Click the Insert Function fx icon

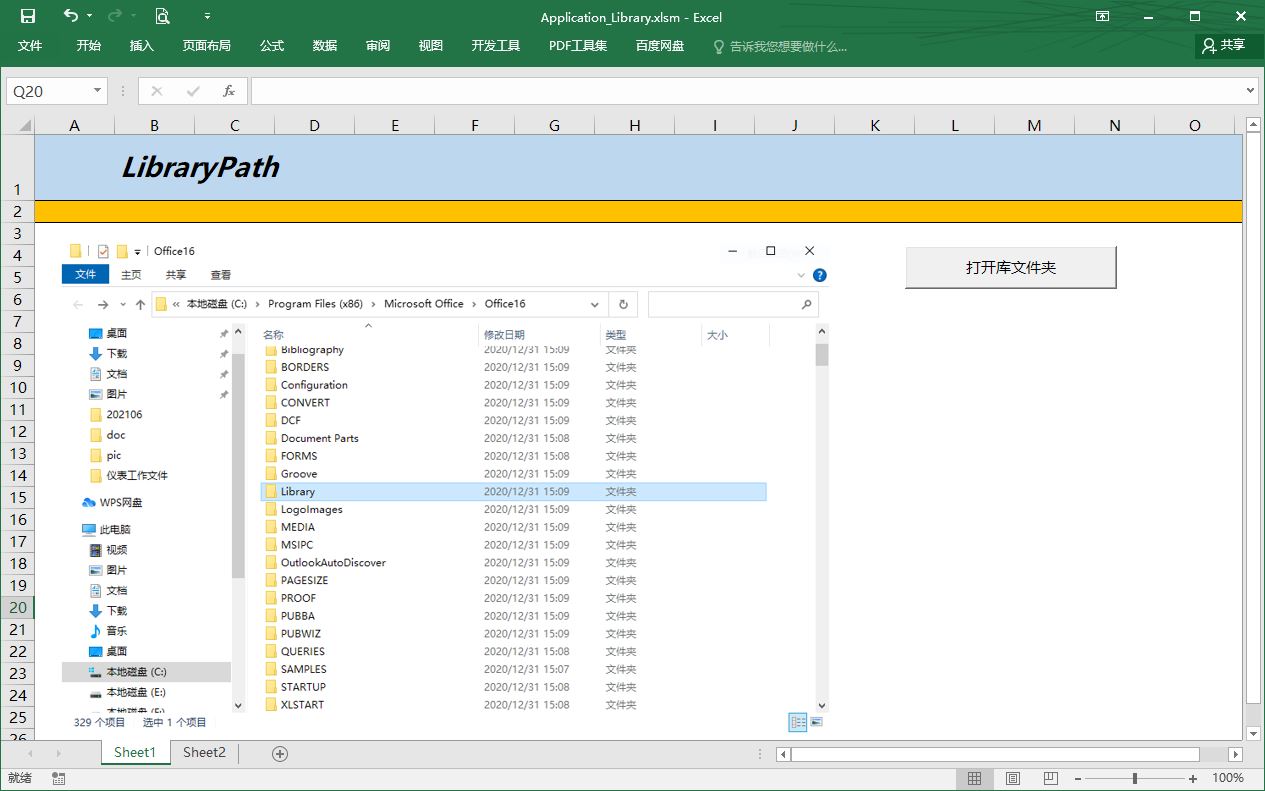coord(229,91)
